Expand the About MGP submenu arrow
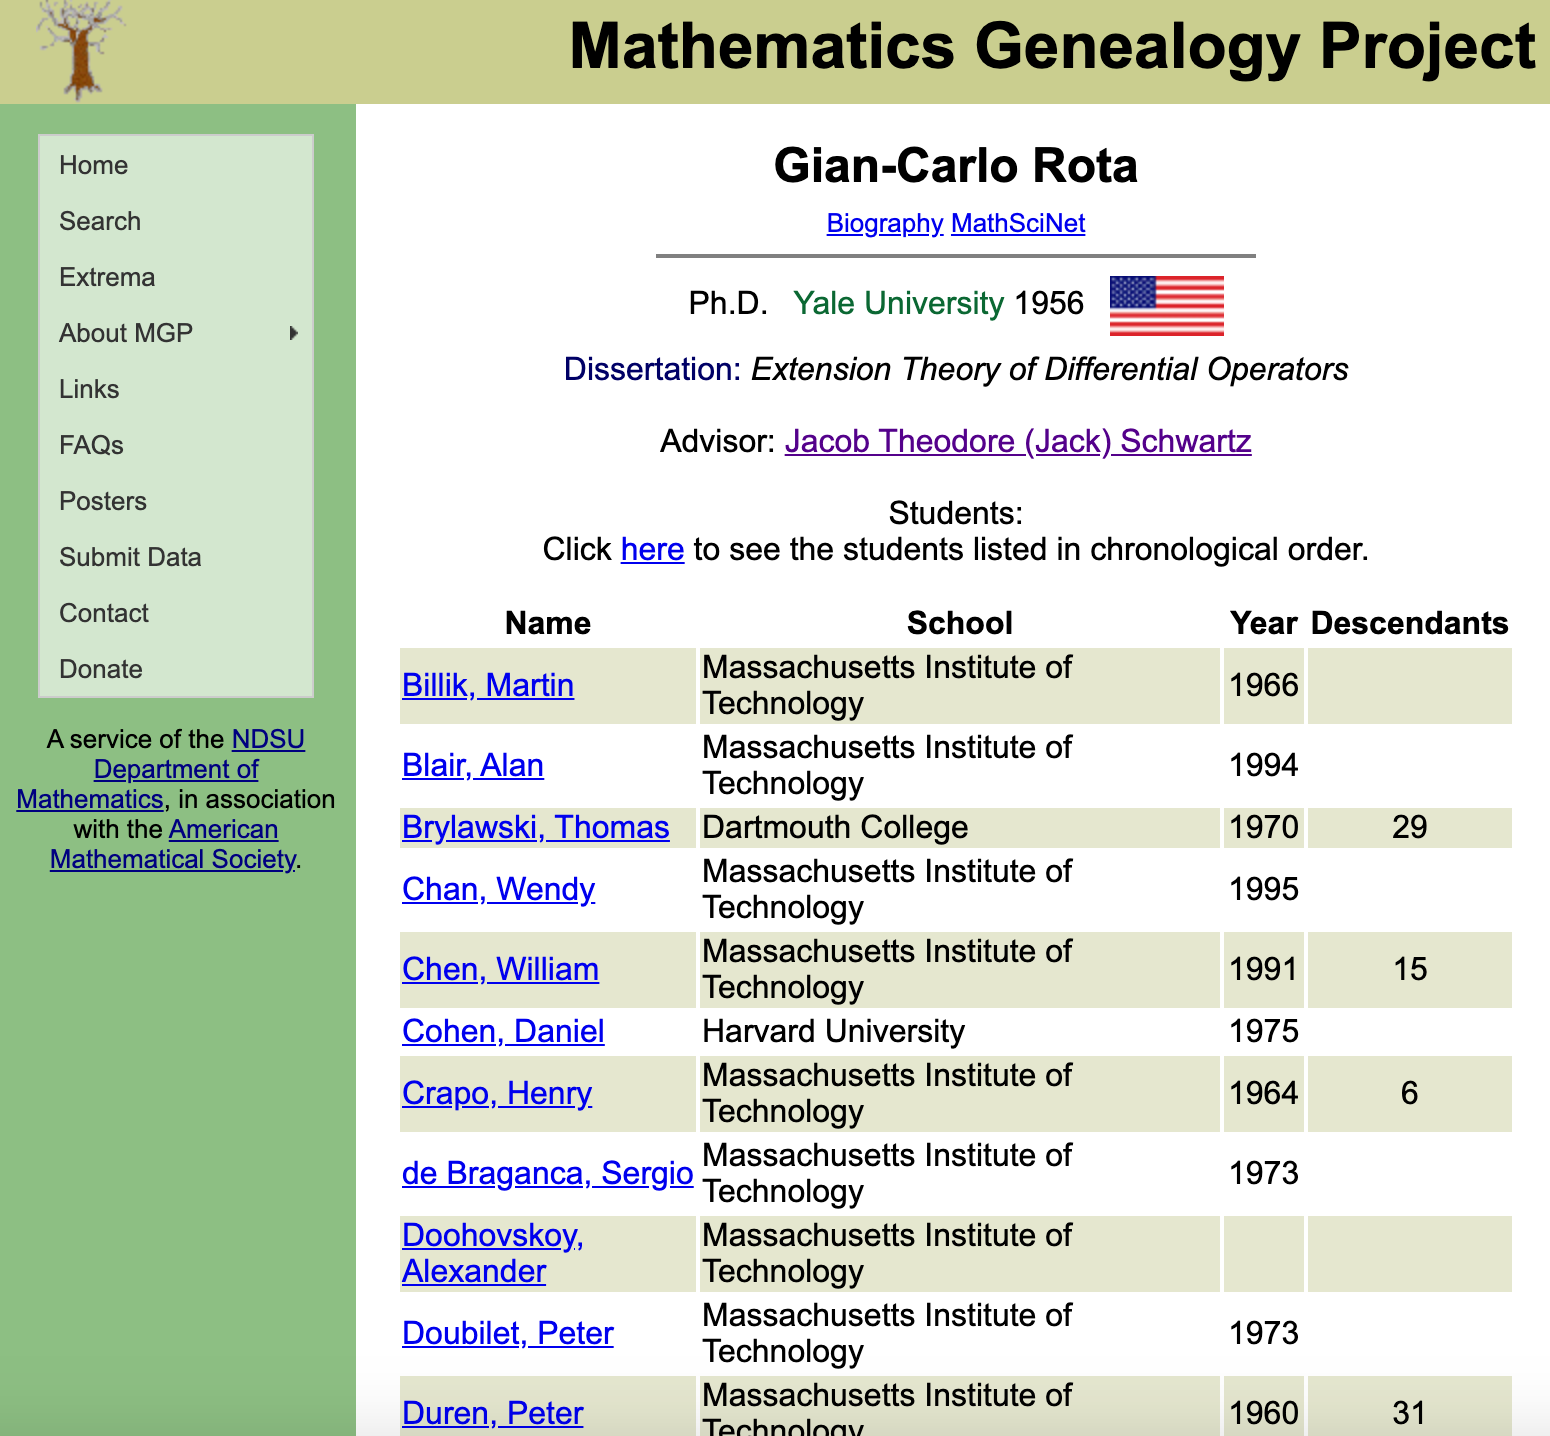Screen dimensions: 1550x1436 pyautogui.click(x=293, y=333)
